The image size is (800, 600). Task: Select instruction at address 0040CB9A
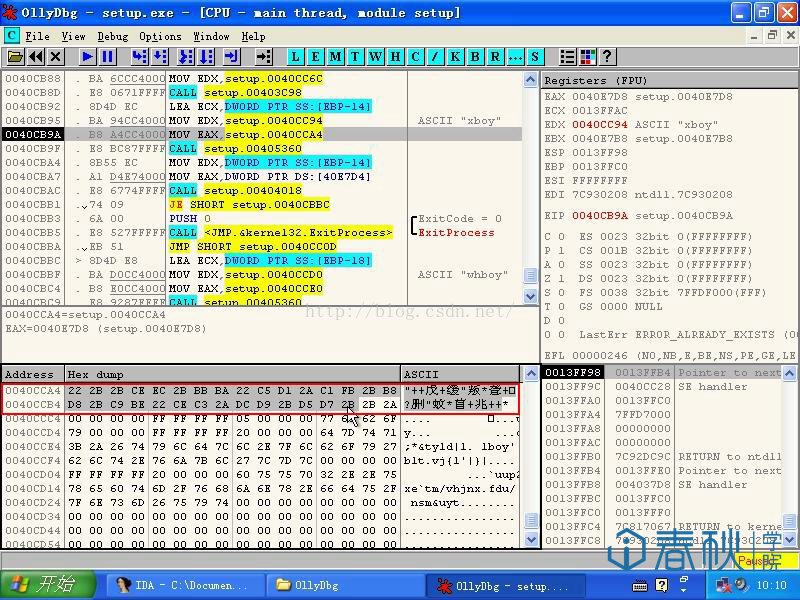point(263,135)
